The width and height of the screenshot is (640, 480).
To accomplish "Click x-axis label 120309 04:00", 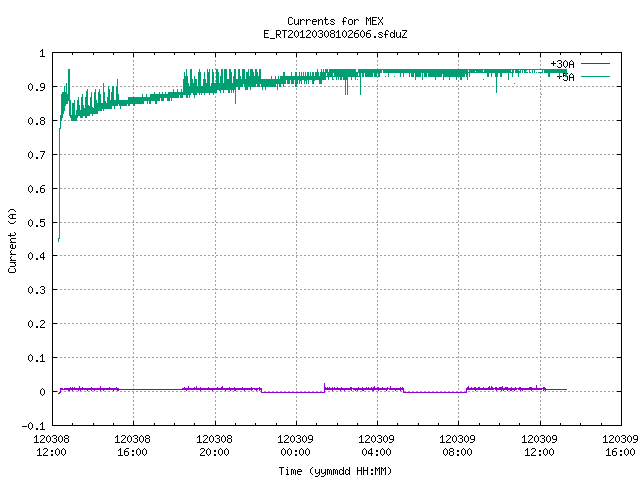I will pos(376,446).
